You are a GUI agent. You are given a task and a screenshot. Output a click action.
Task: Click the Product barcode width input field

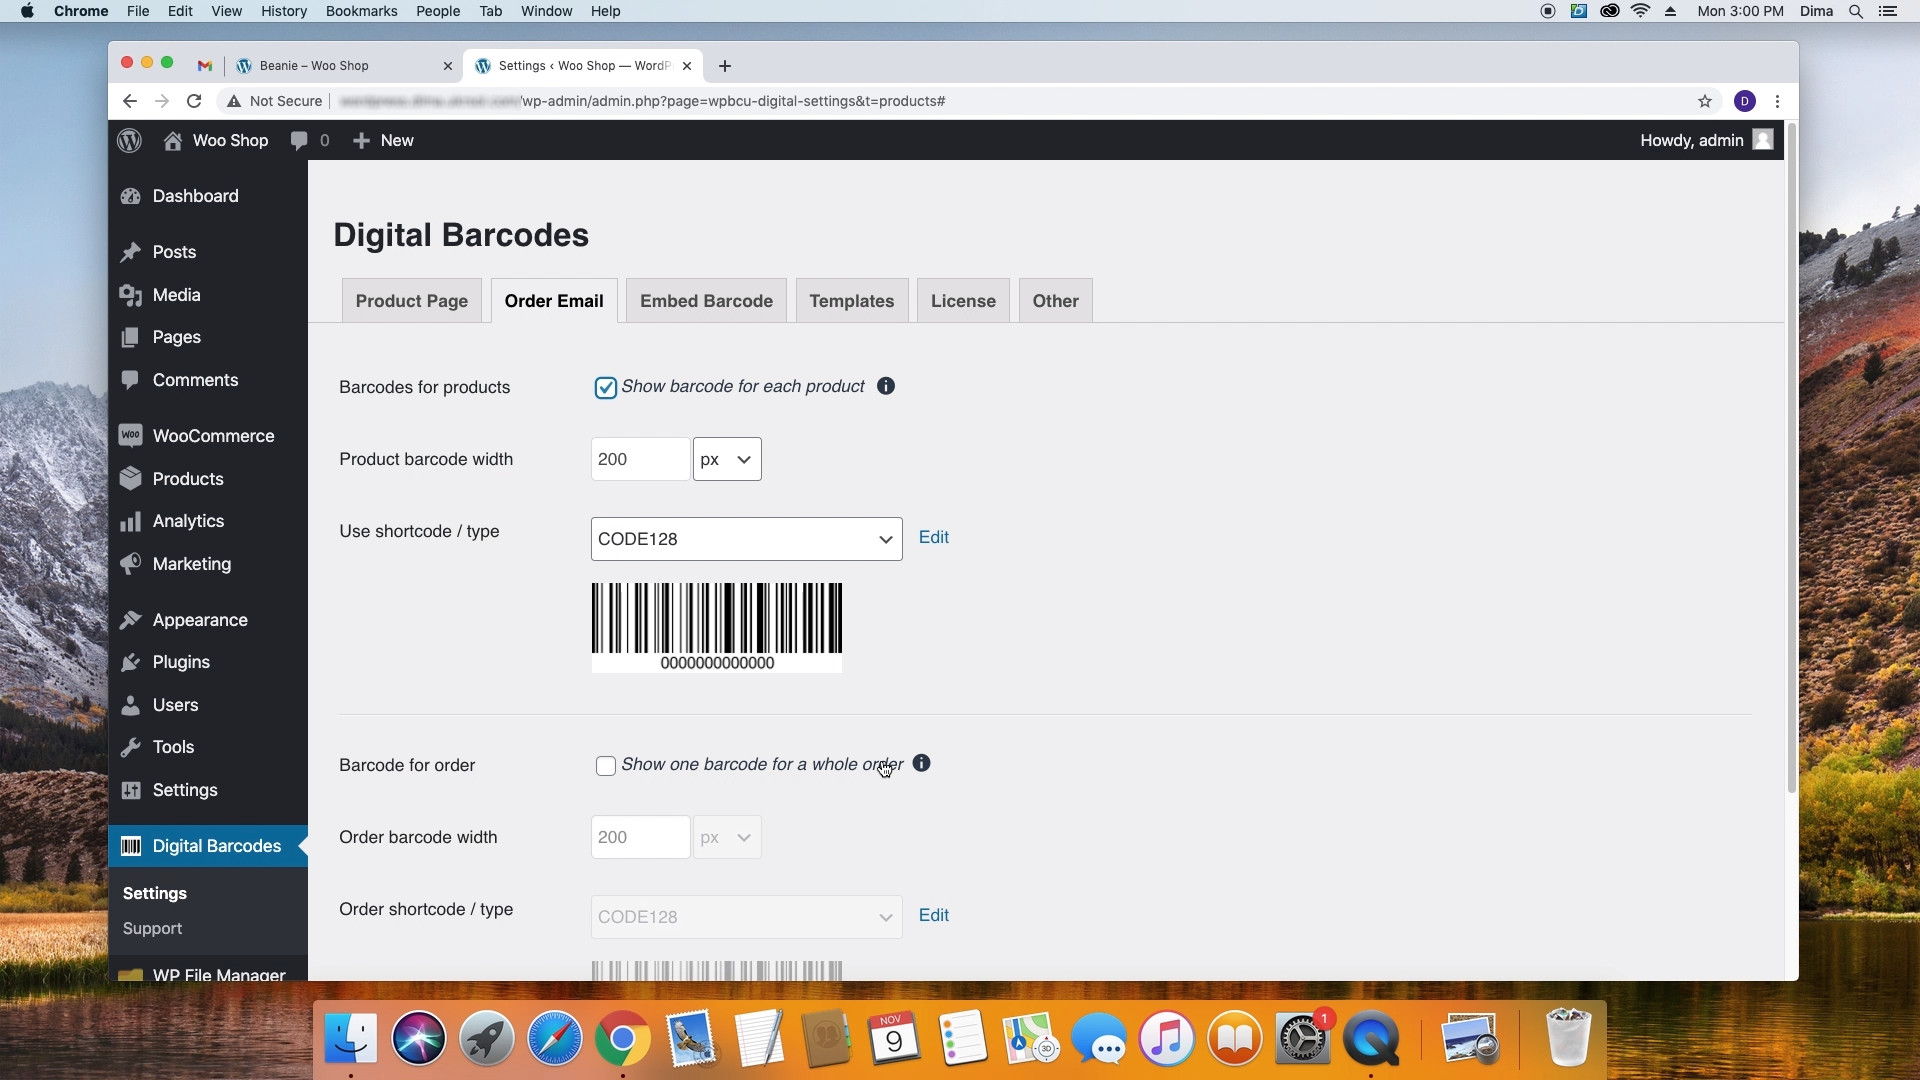[640, 458]
